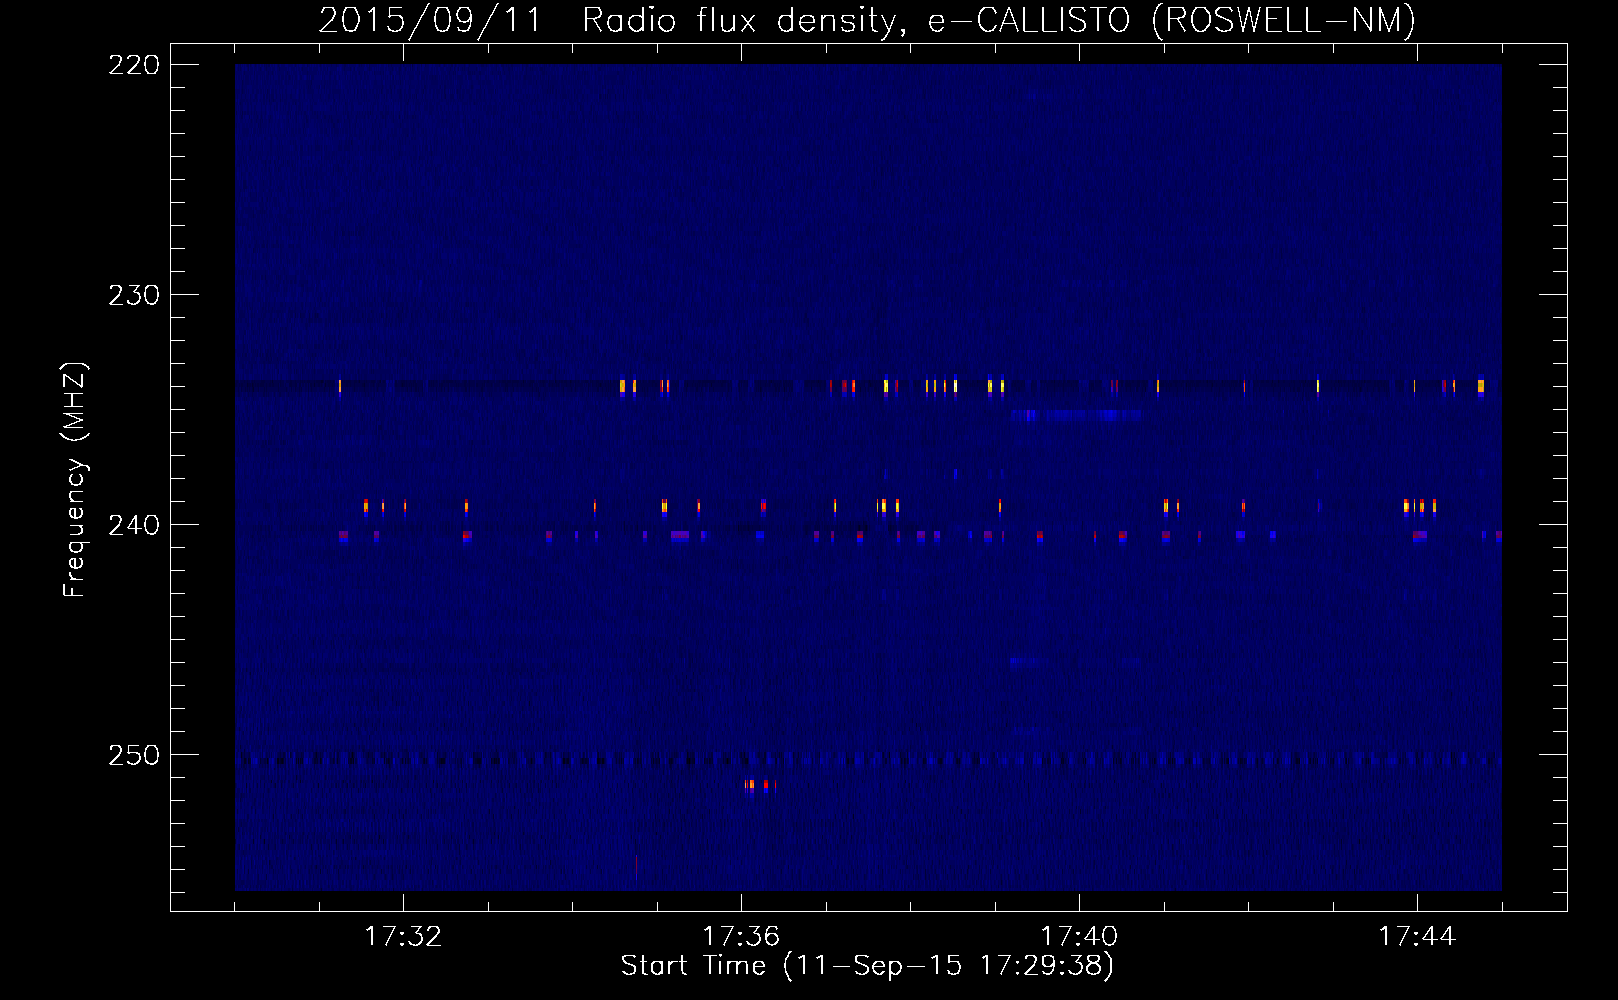Screen dimensions: 1618x1000
Task: Click the 230 frequency tick label
Action: [134, 295]
